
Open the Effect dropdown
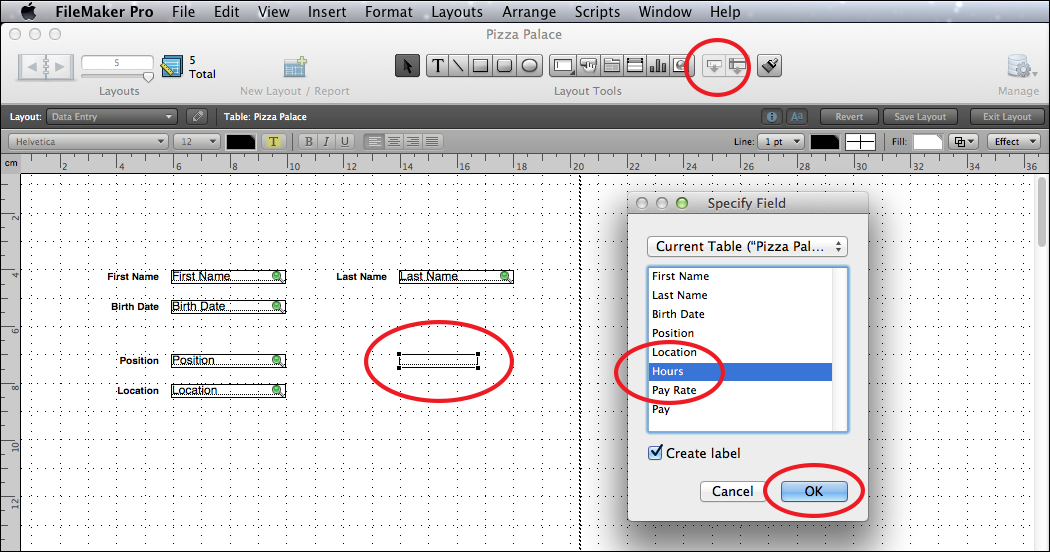point(1012,141)
